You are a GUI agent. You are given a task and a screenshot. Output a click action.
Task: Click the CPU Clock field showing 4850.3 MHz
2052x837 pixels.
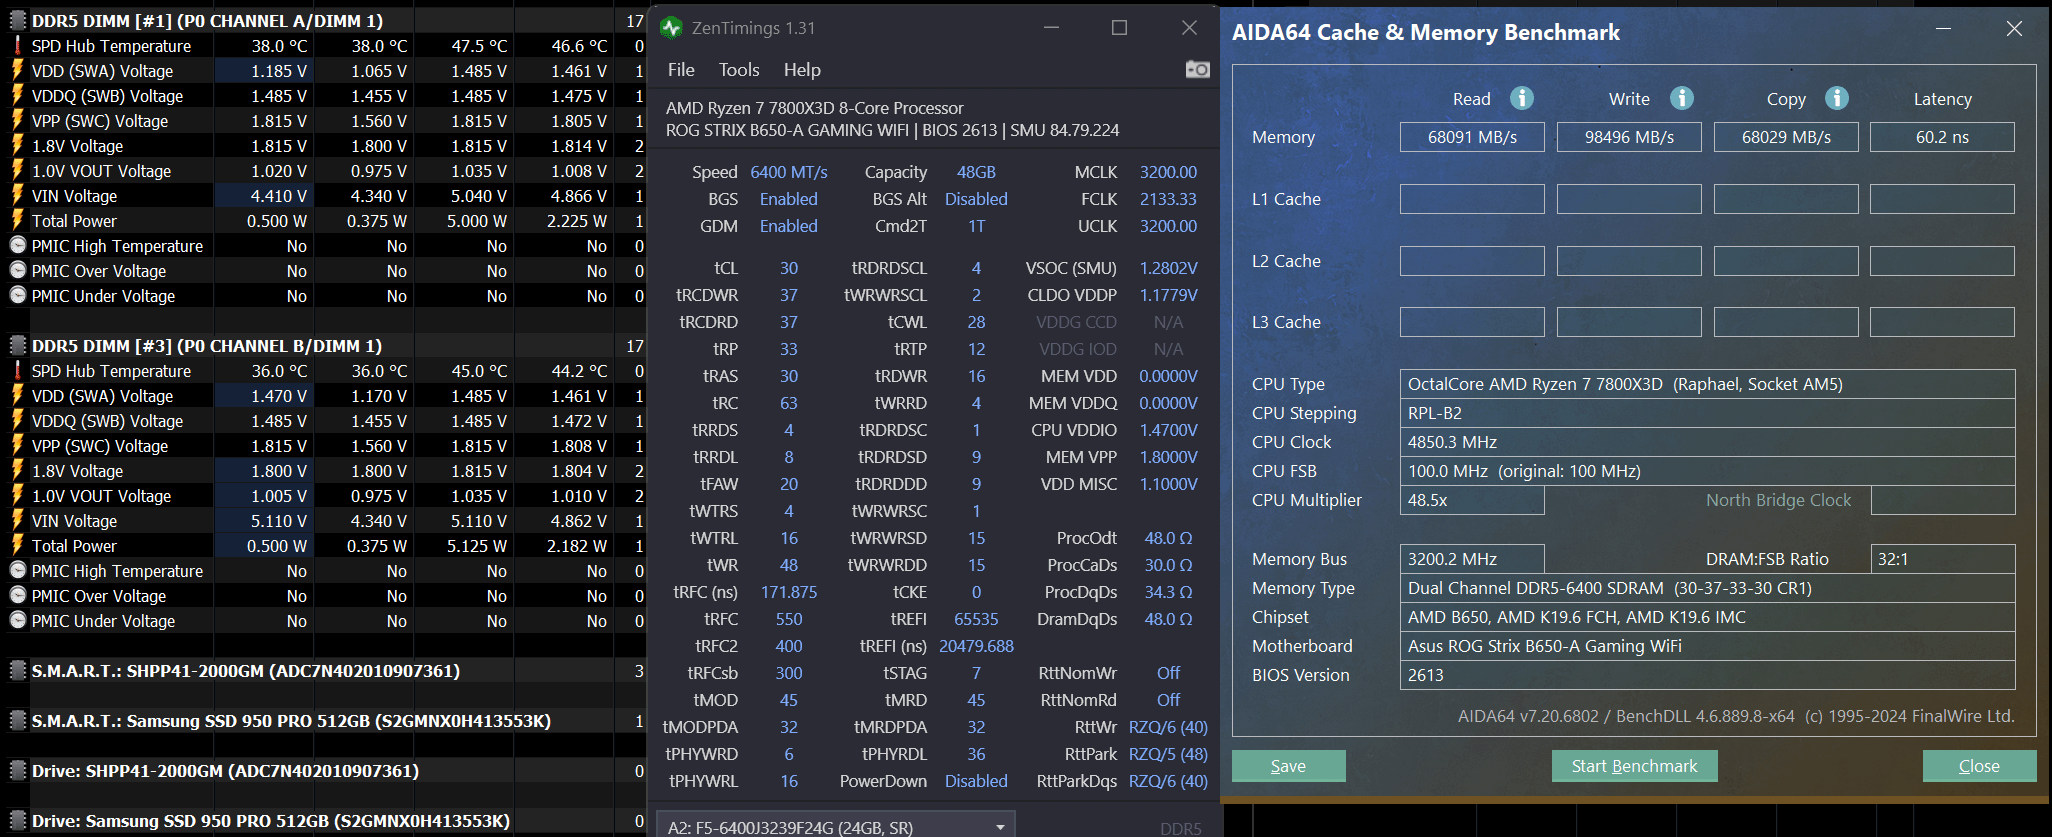coord(1707,442)
